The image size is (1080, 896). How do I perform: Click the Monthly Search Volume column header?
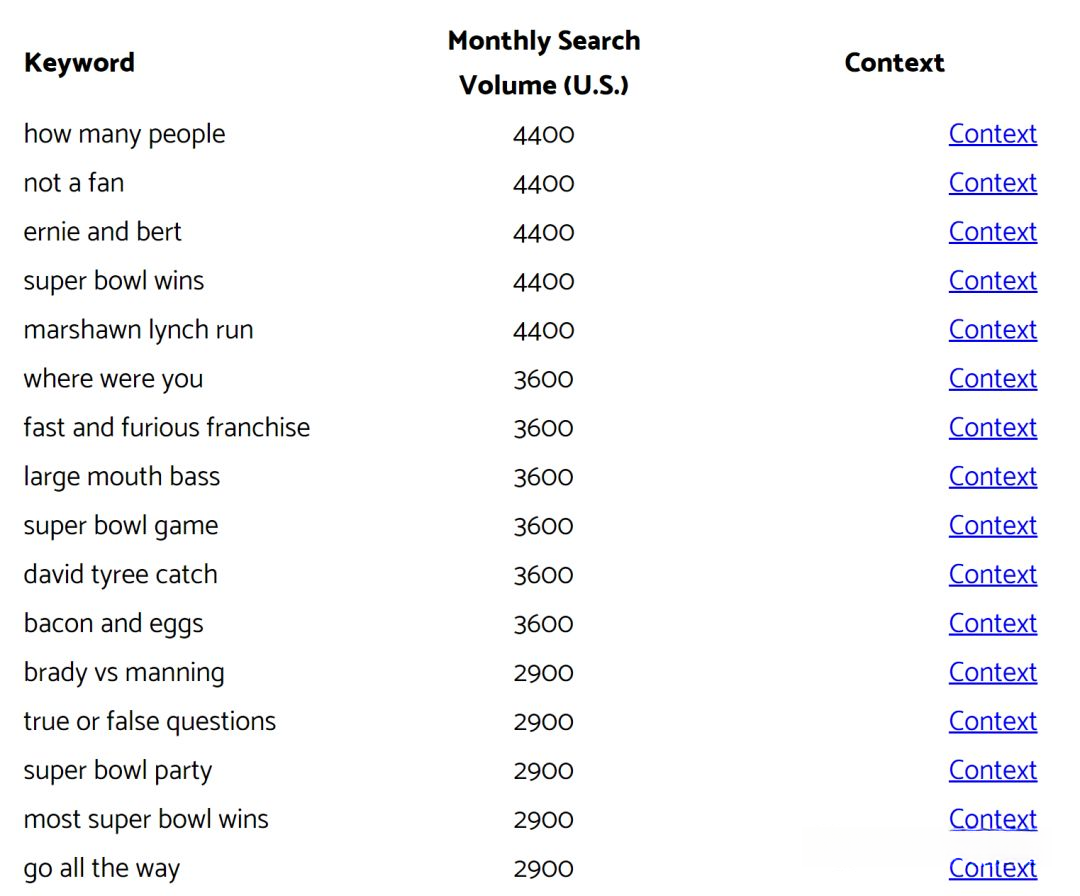544,62
